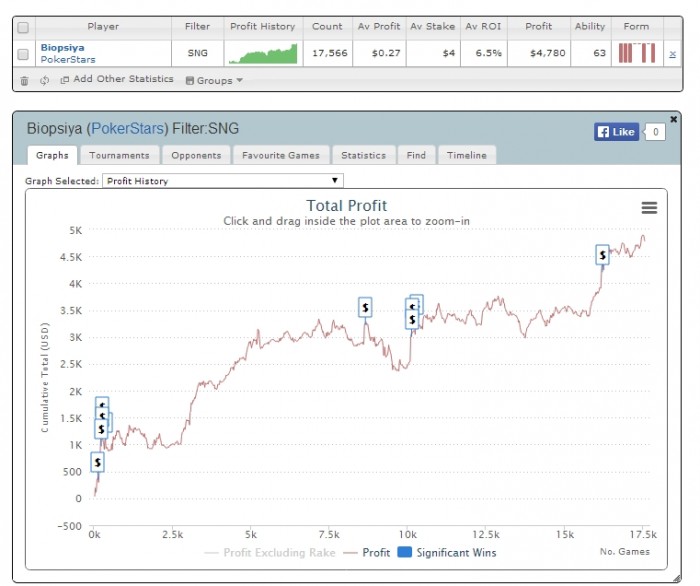Click the Player column header
This screenshot has width=700, height=586.
coord(103,26)
